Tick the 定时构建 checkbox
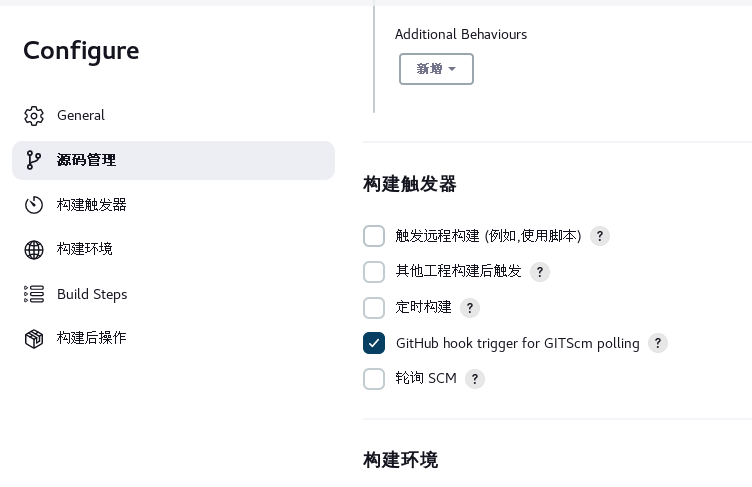The image size is (752, 487). 374,308
